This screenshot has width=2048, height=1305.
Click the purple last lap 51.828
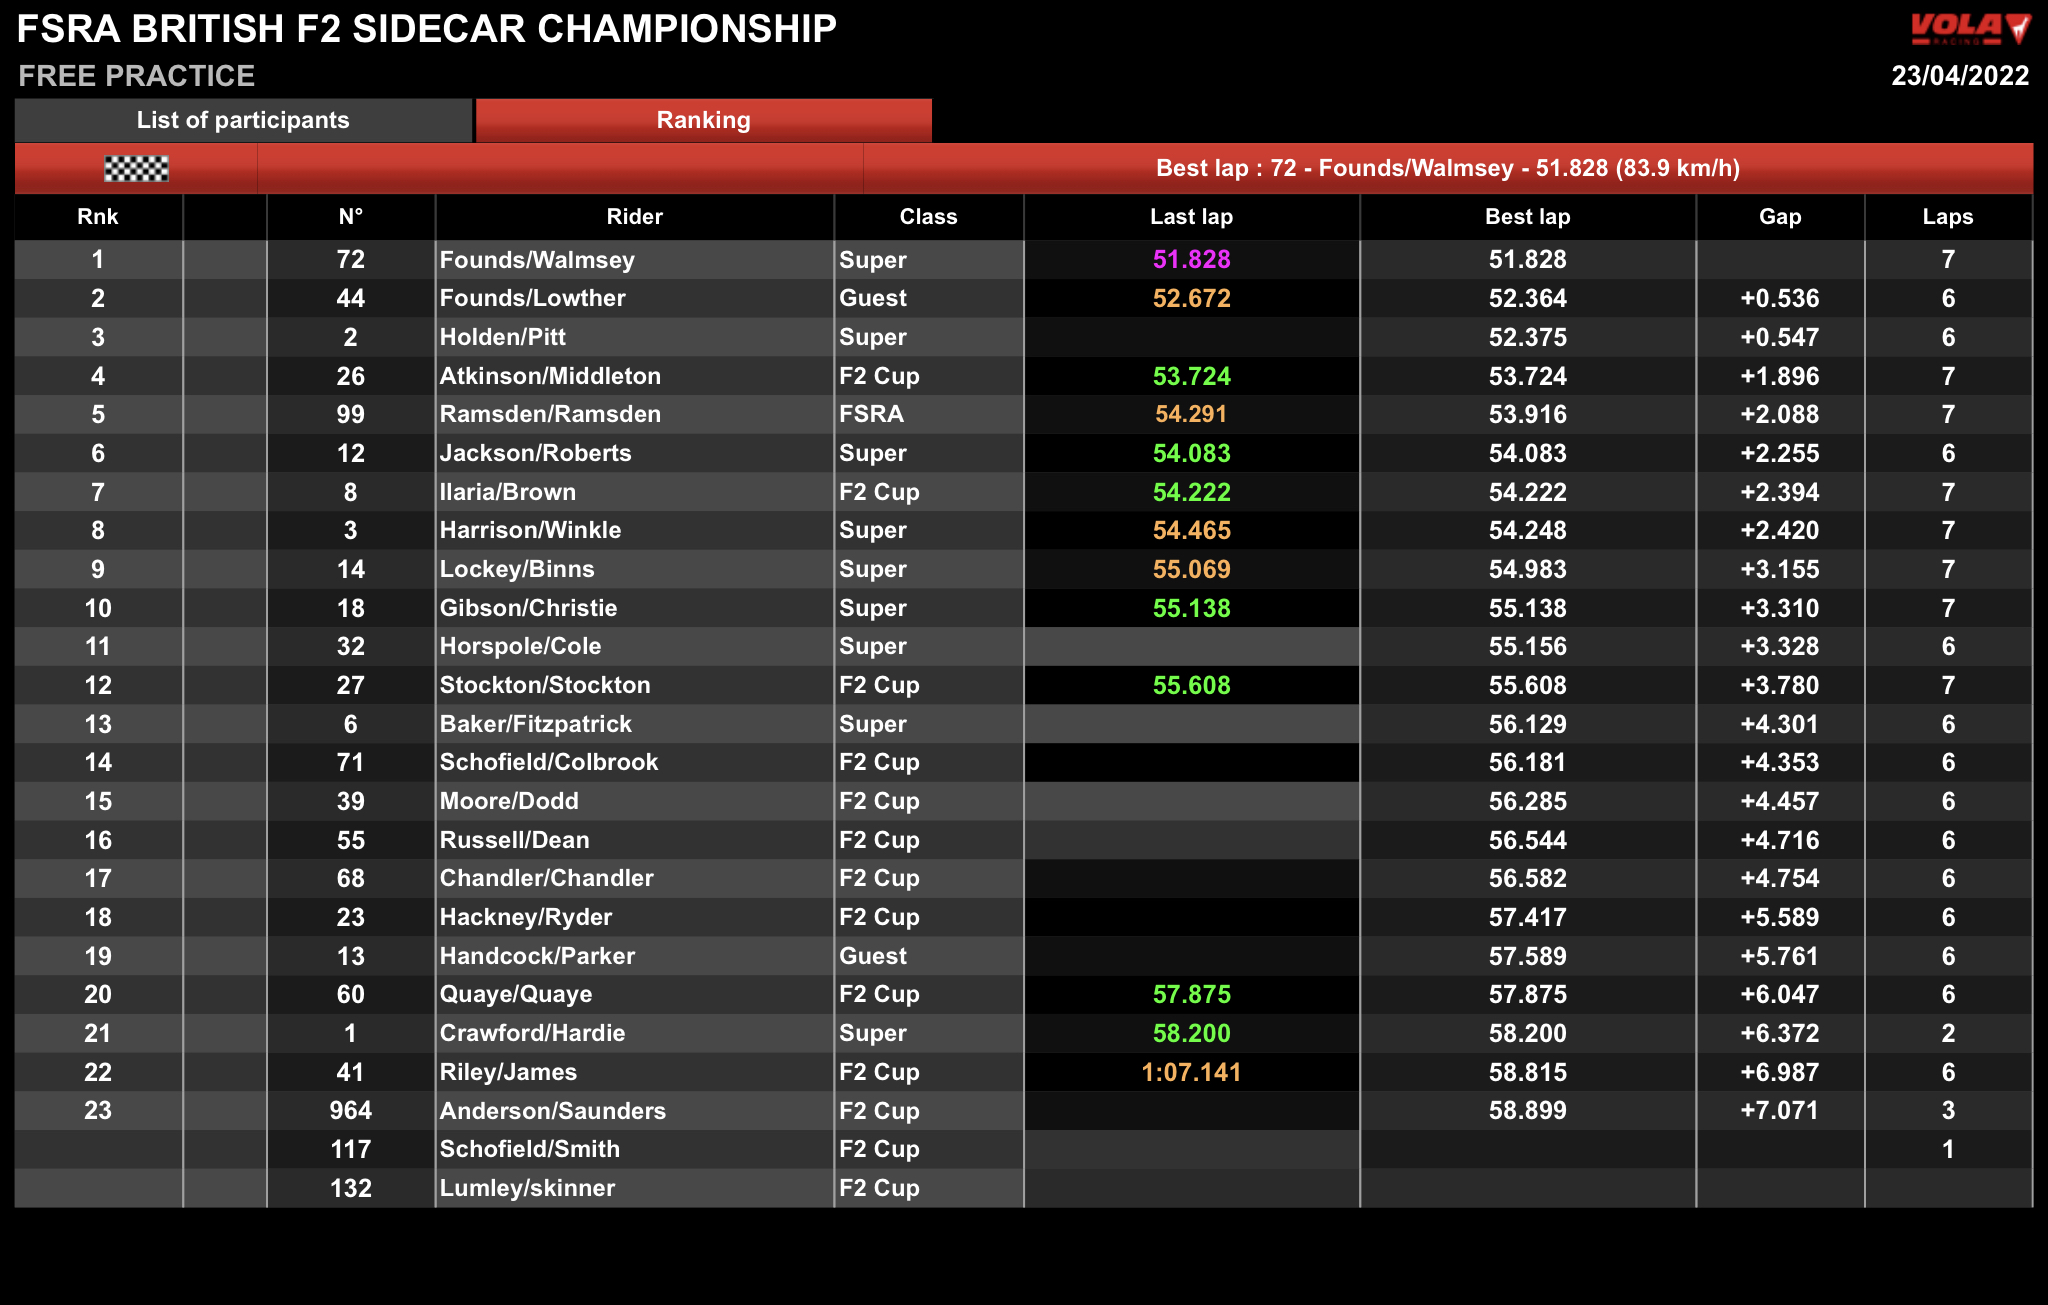(1191, 260)
